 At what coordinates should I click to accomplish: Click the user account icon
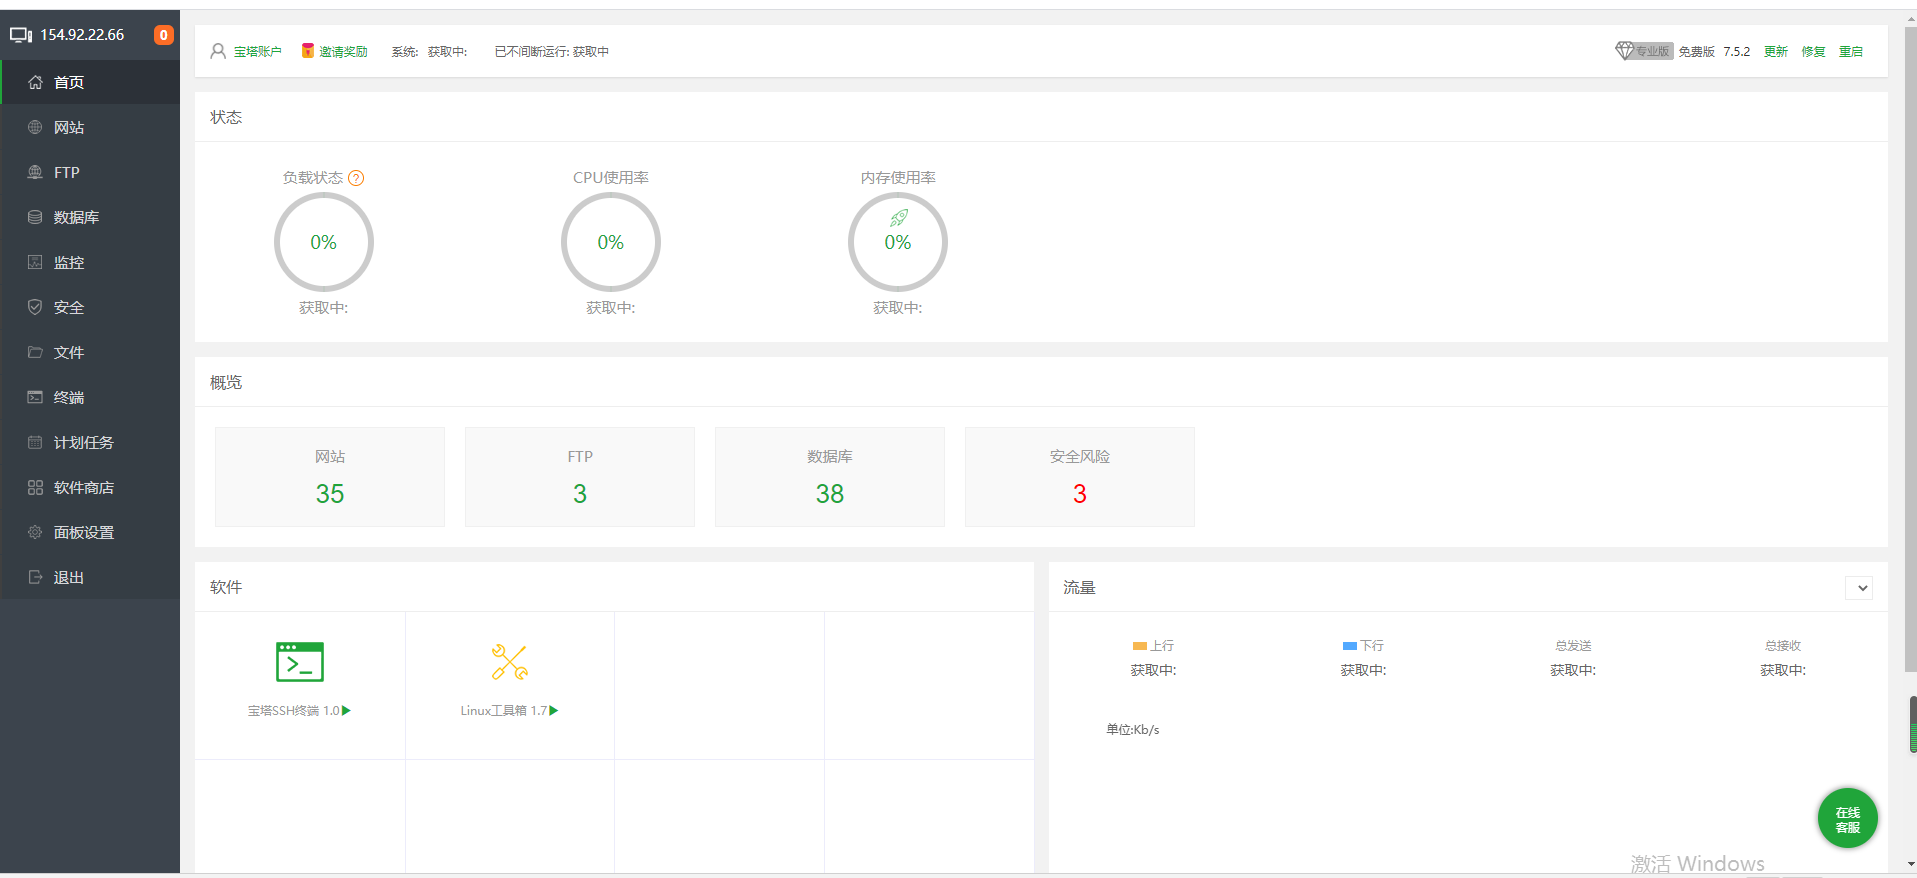tap(218, 51)
